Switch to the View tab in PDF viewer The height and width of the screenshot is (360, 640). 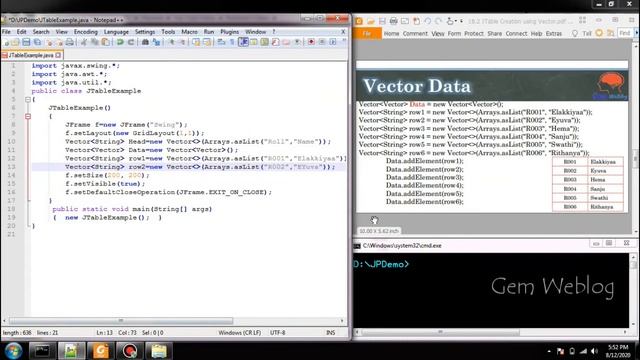click(438, 33)
